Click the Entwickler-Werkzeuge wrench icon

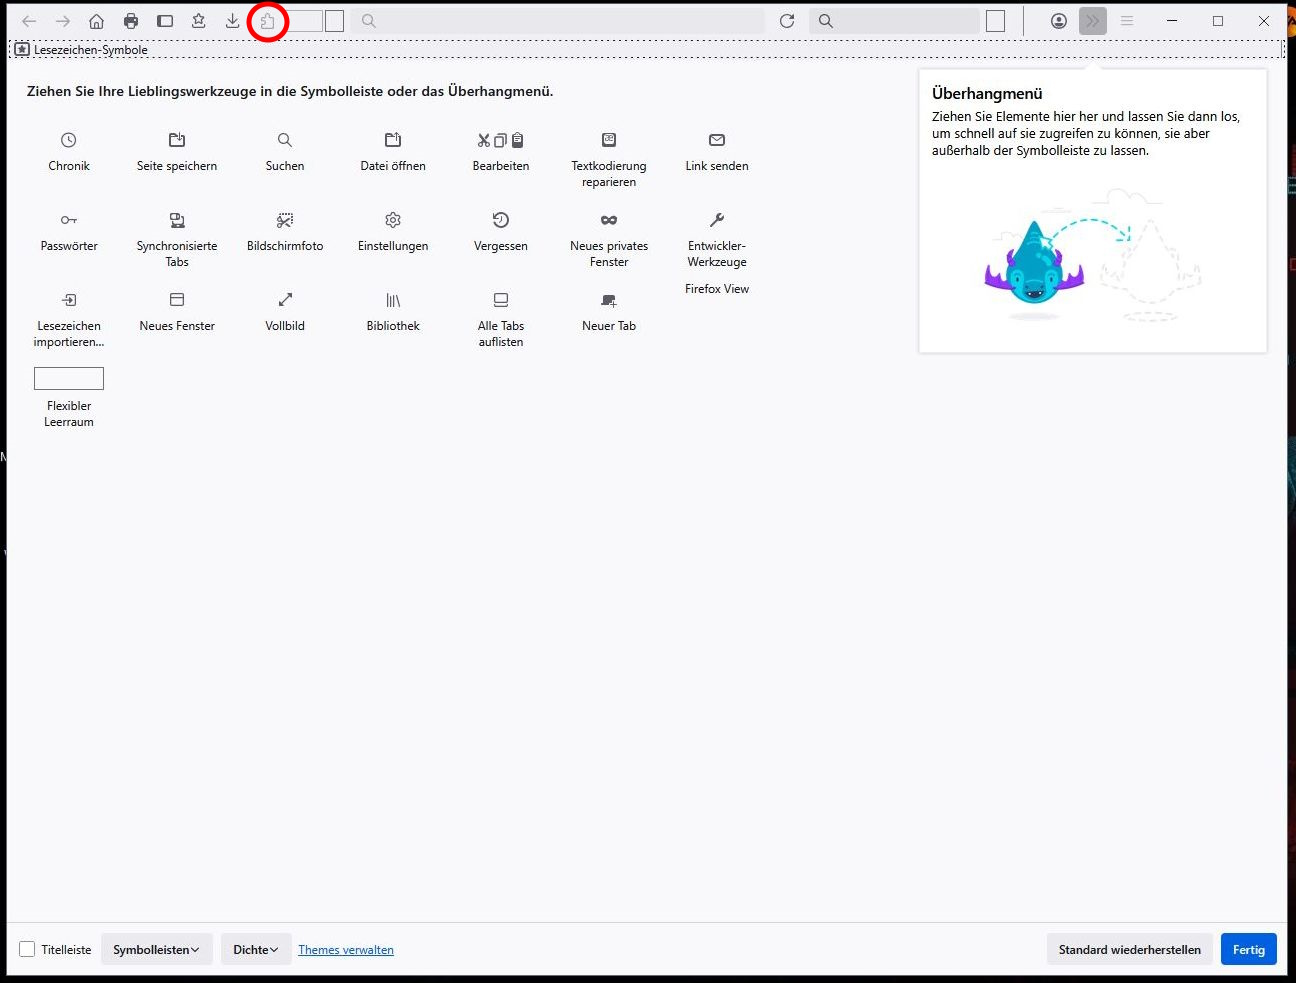click(717, 220)
